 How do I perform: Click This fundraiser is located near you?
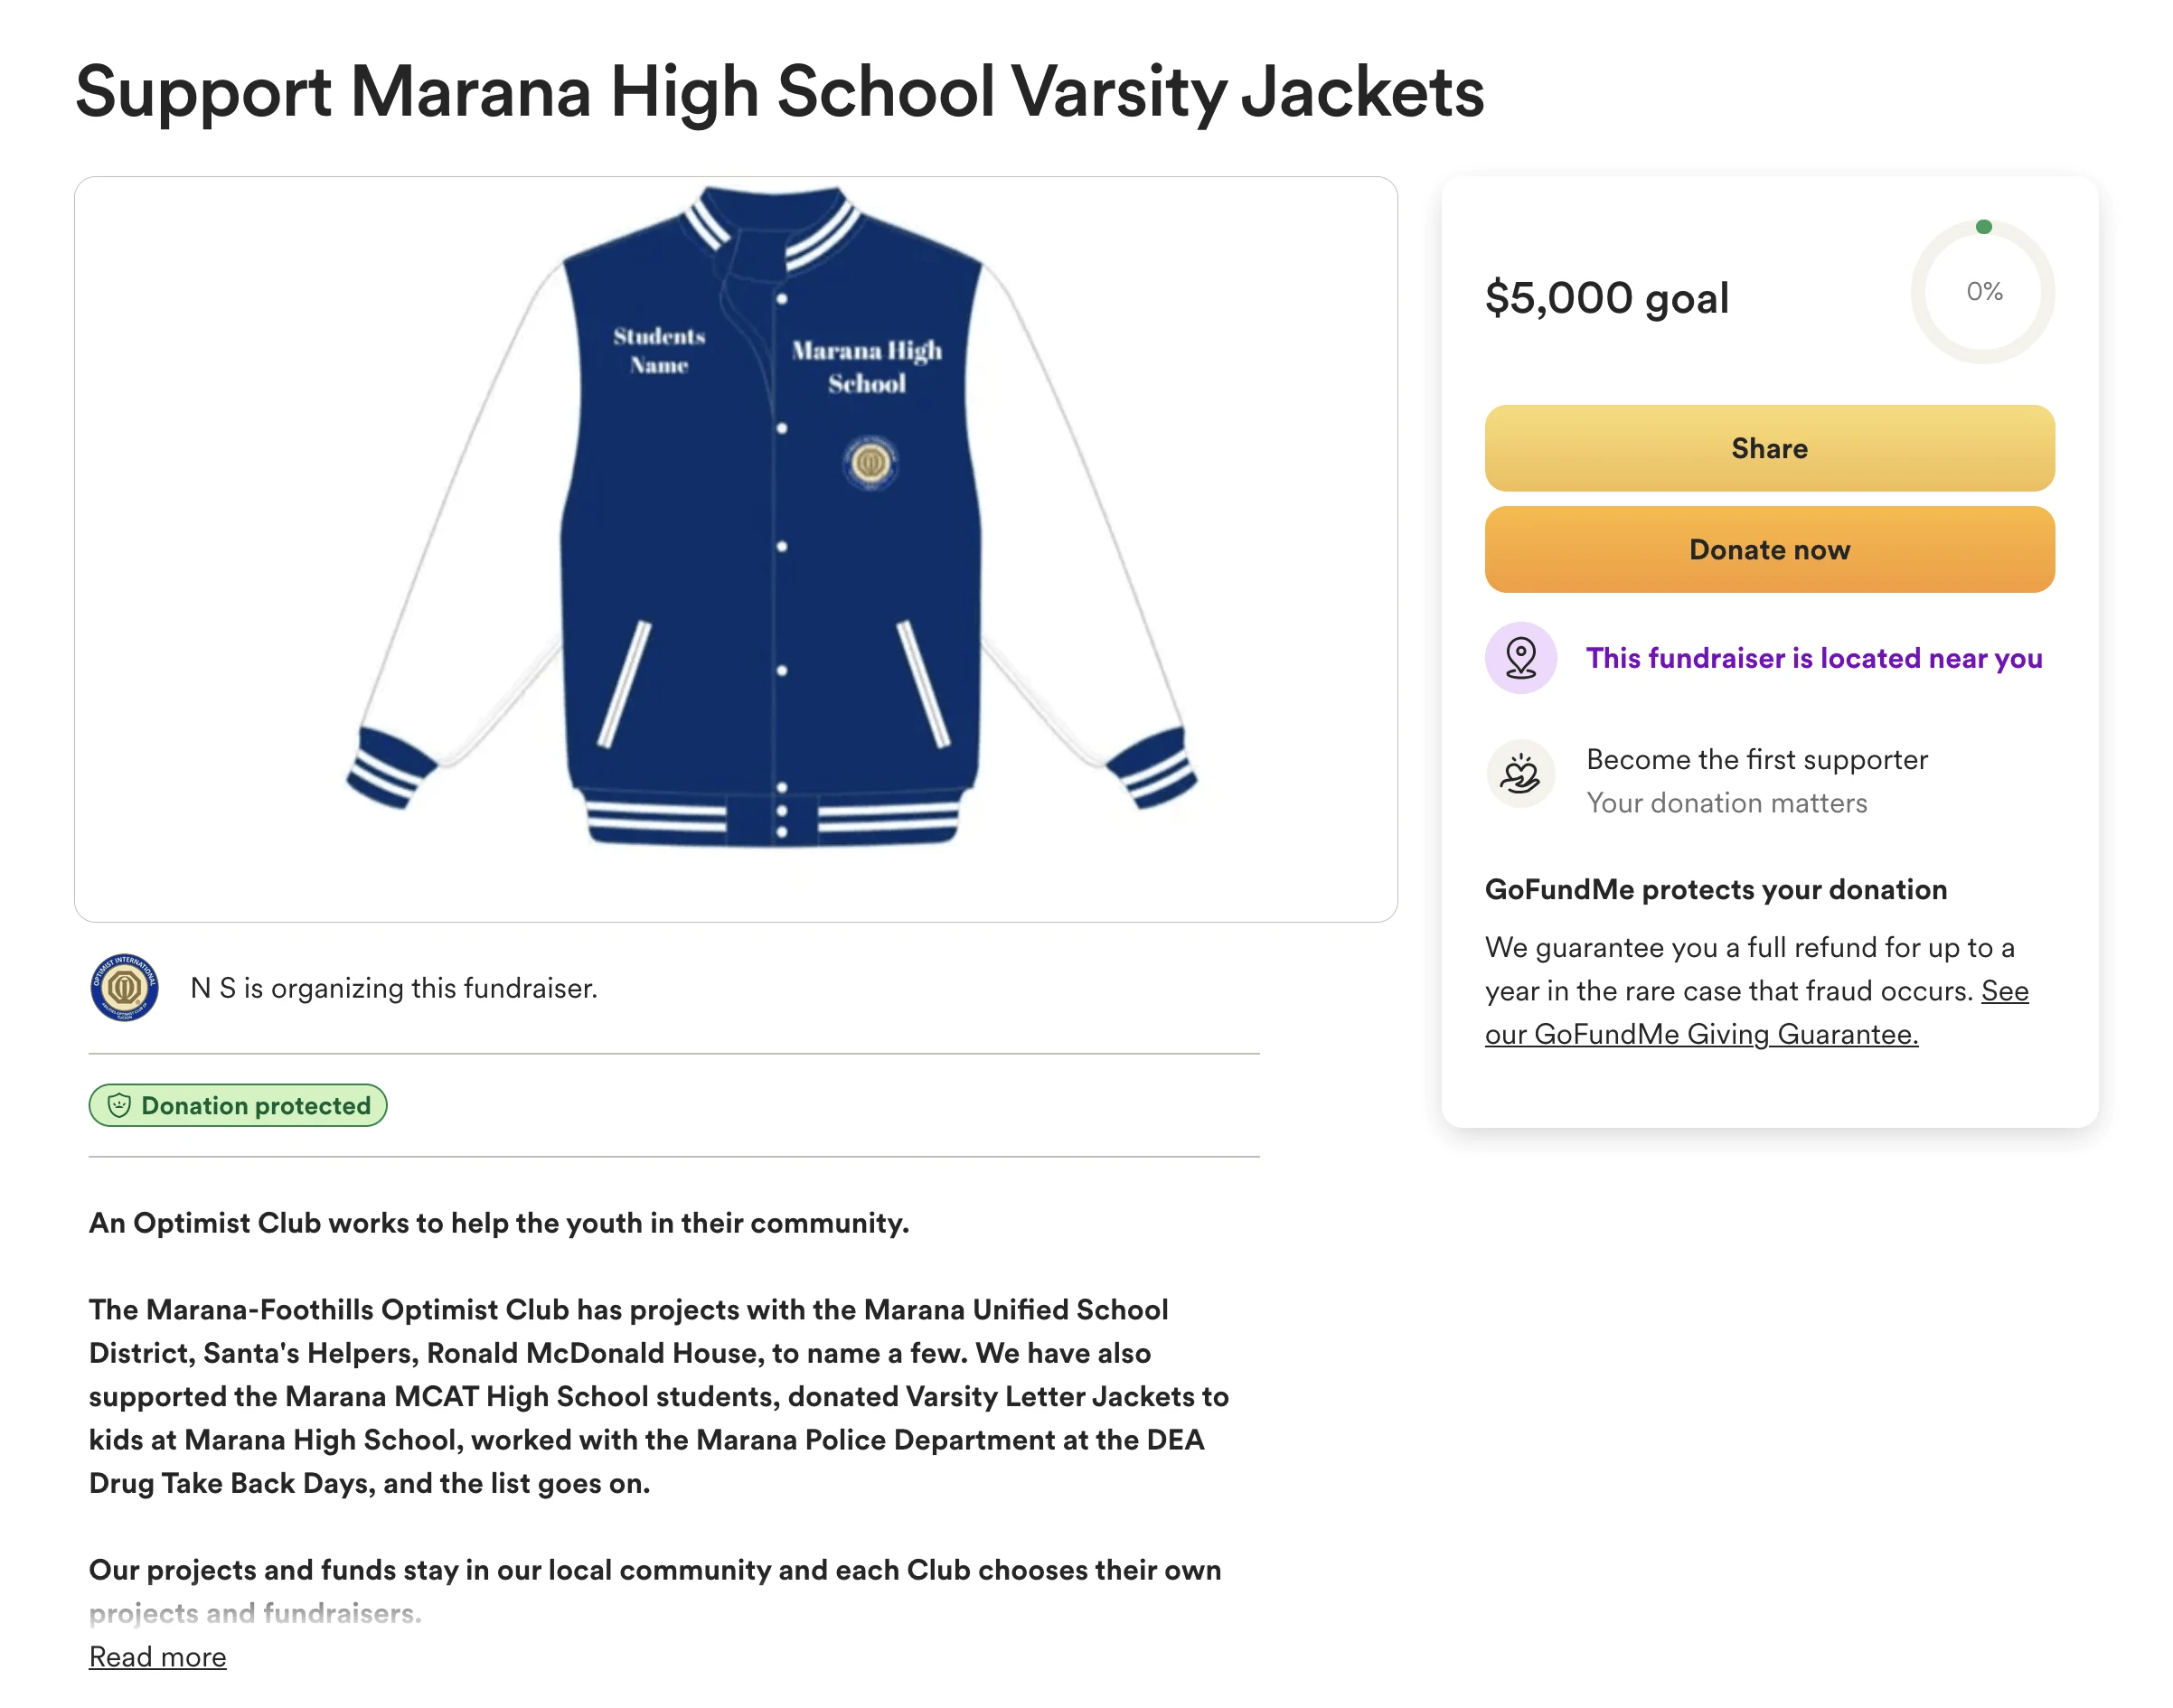[1814, 658]
